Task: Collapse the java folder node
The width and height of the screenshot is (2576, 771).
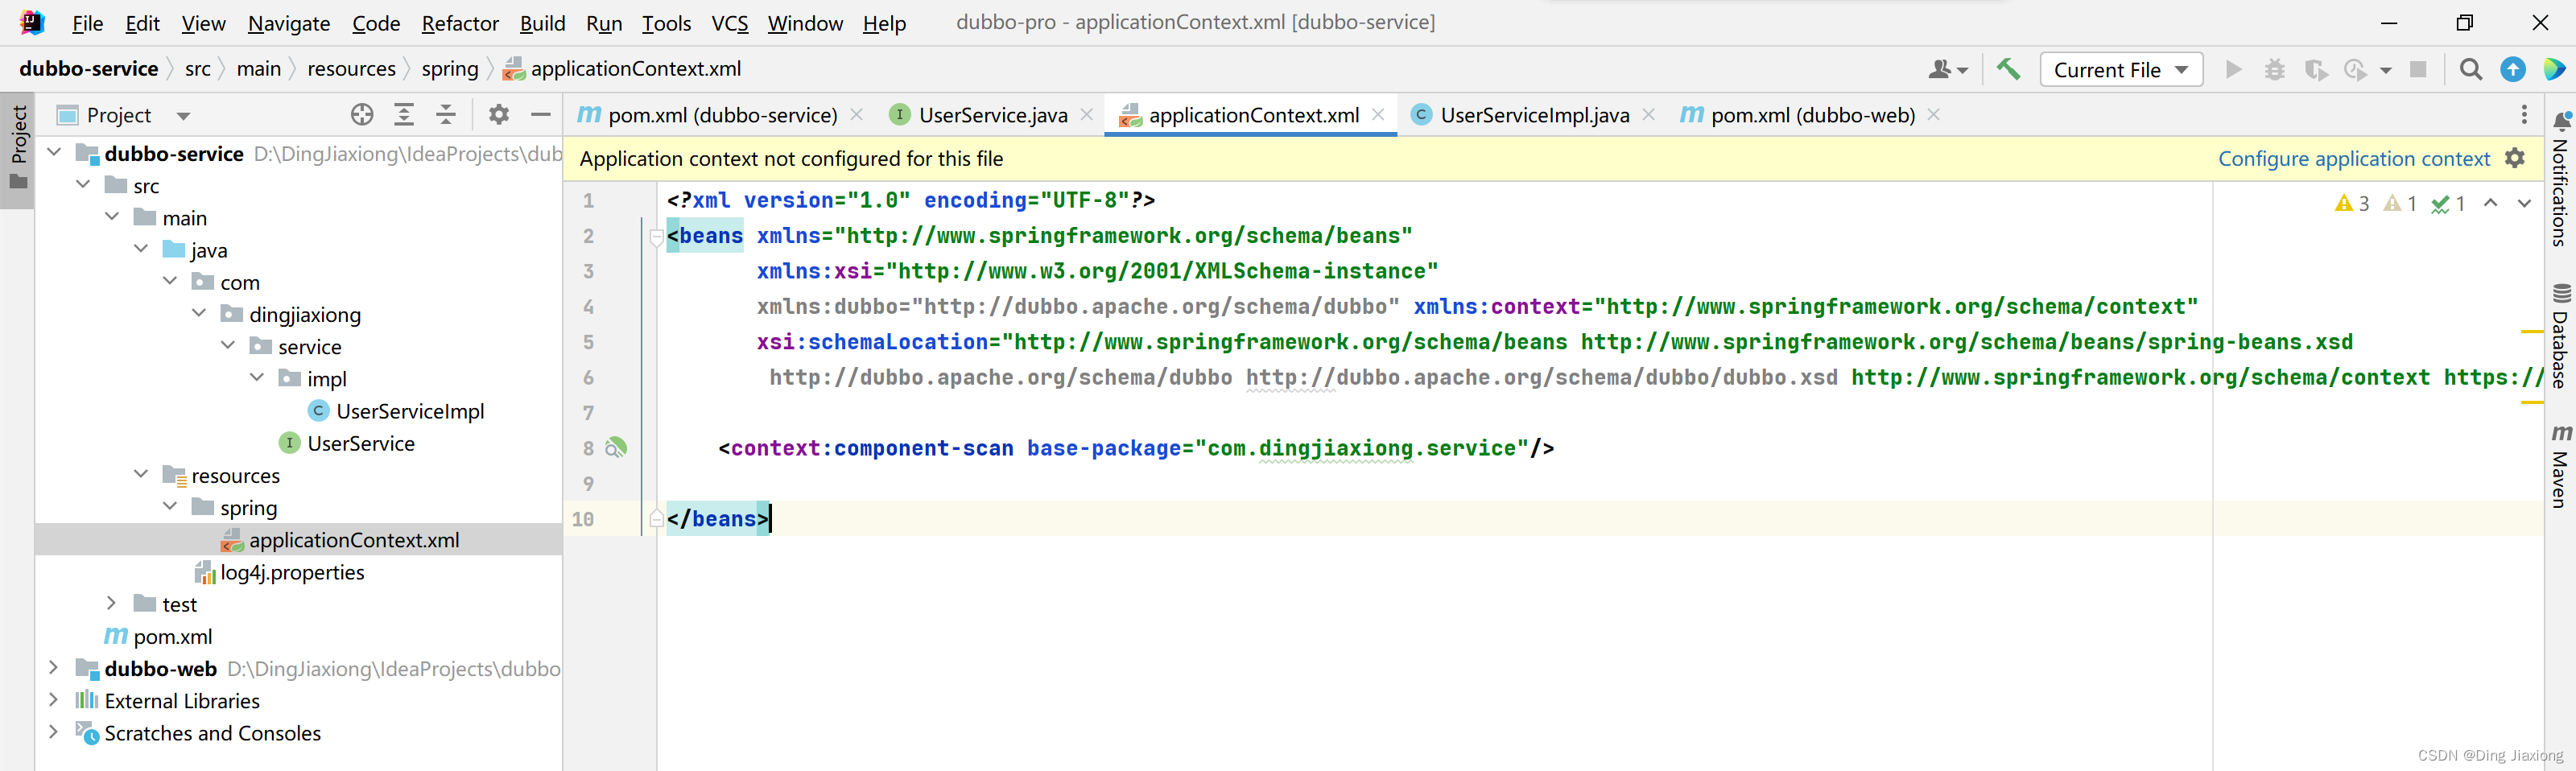Action: pyautogui.click(x=142, y=249)
